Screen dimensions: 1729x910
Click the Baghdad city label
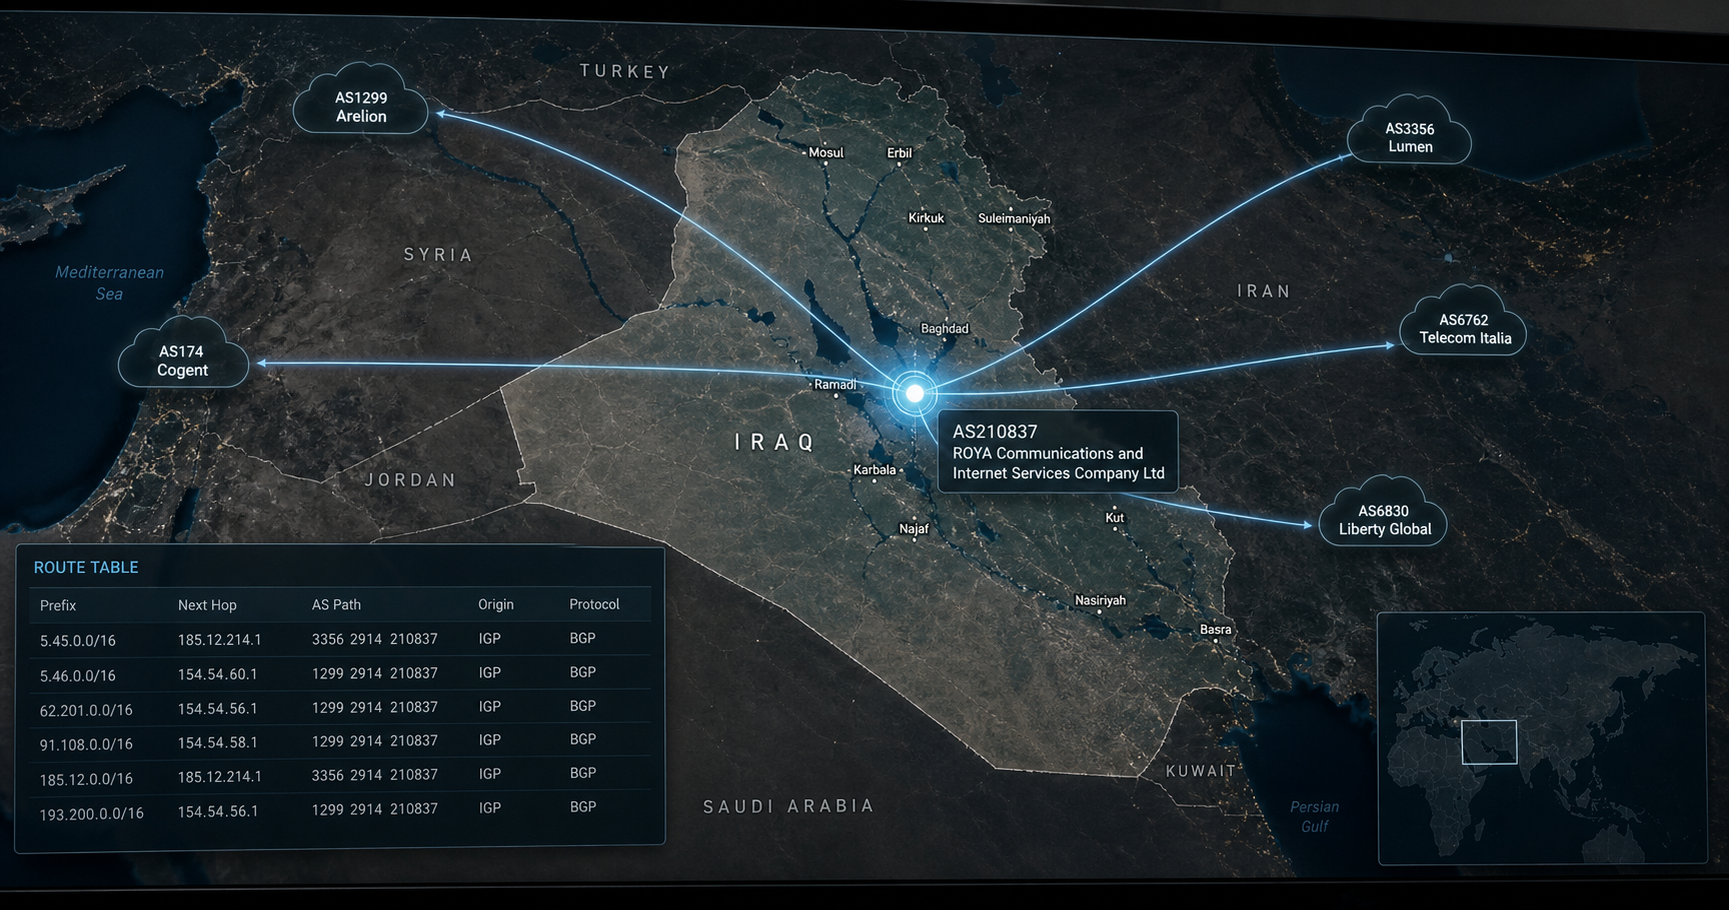click(x=944, y=328)
